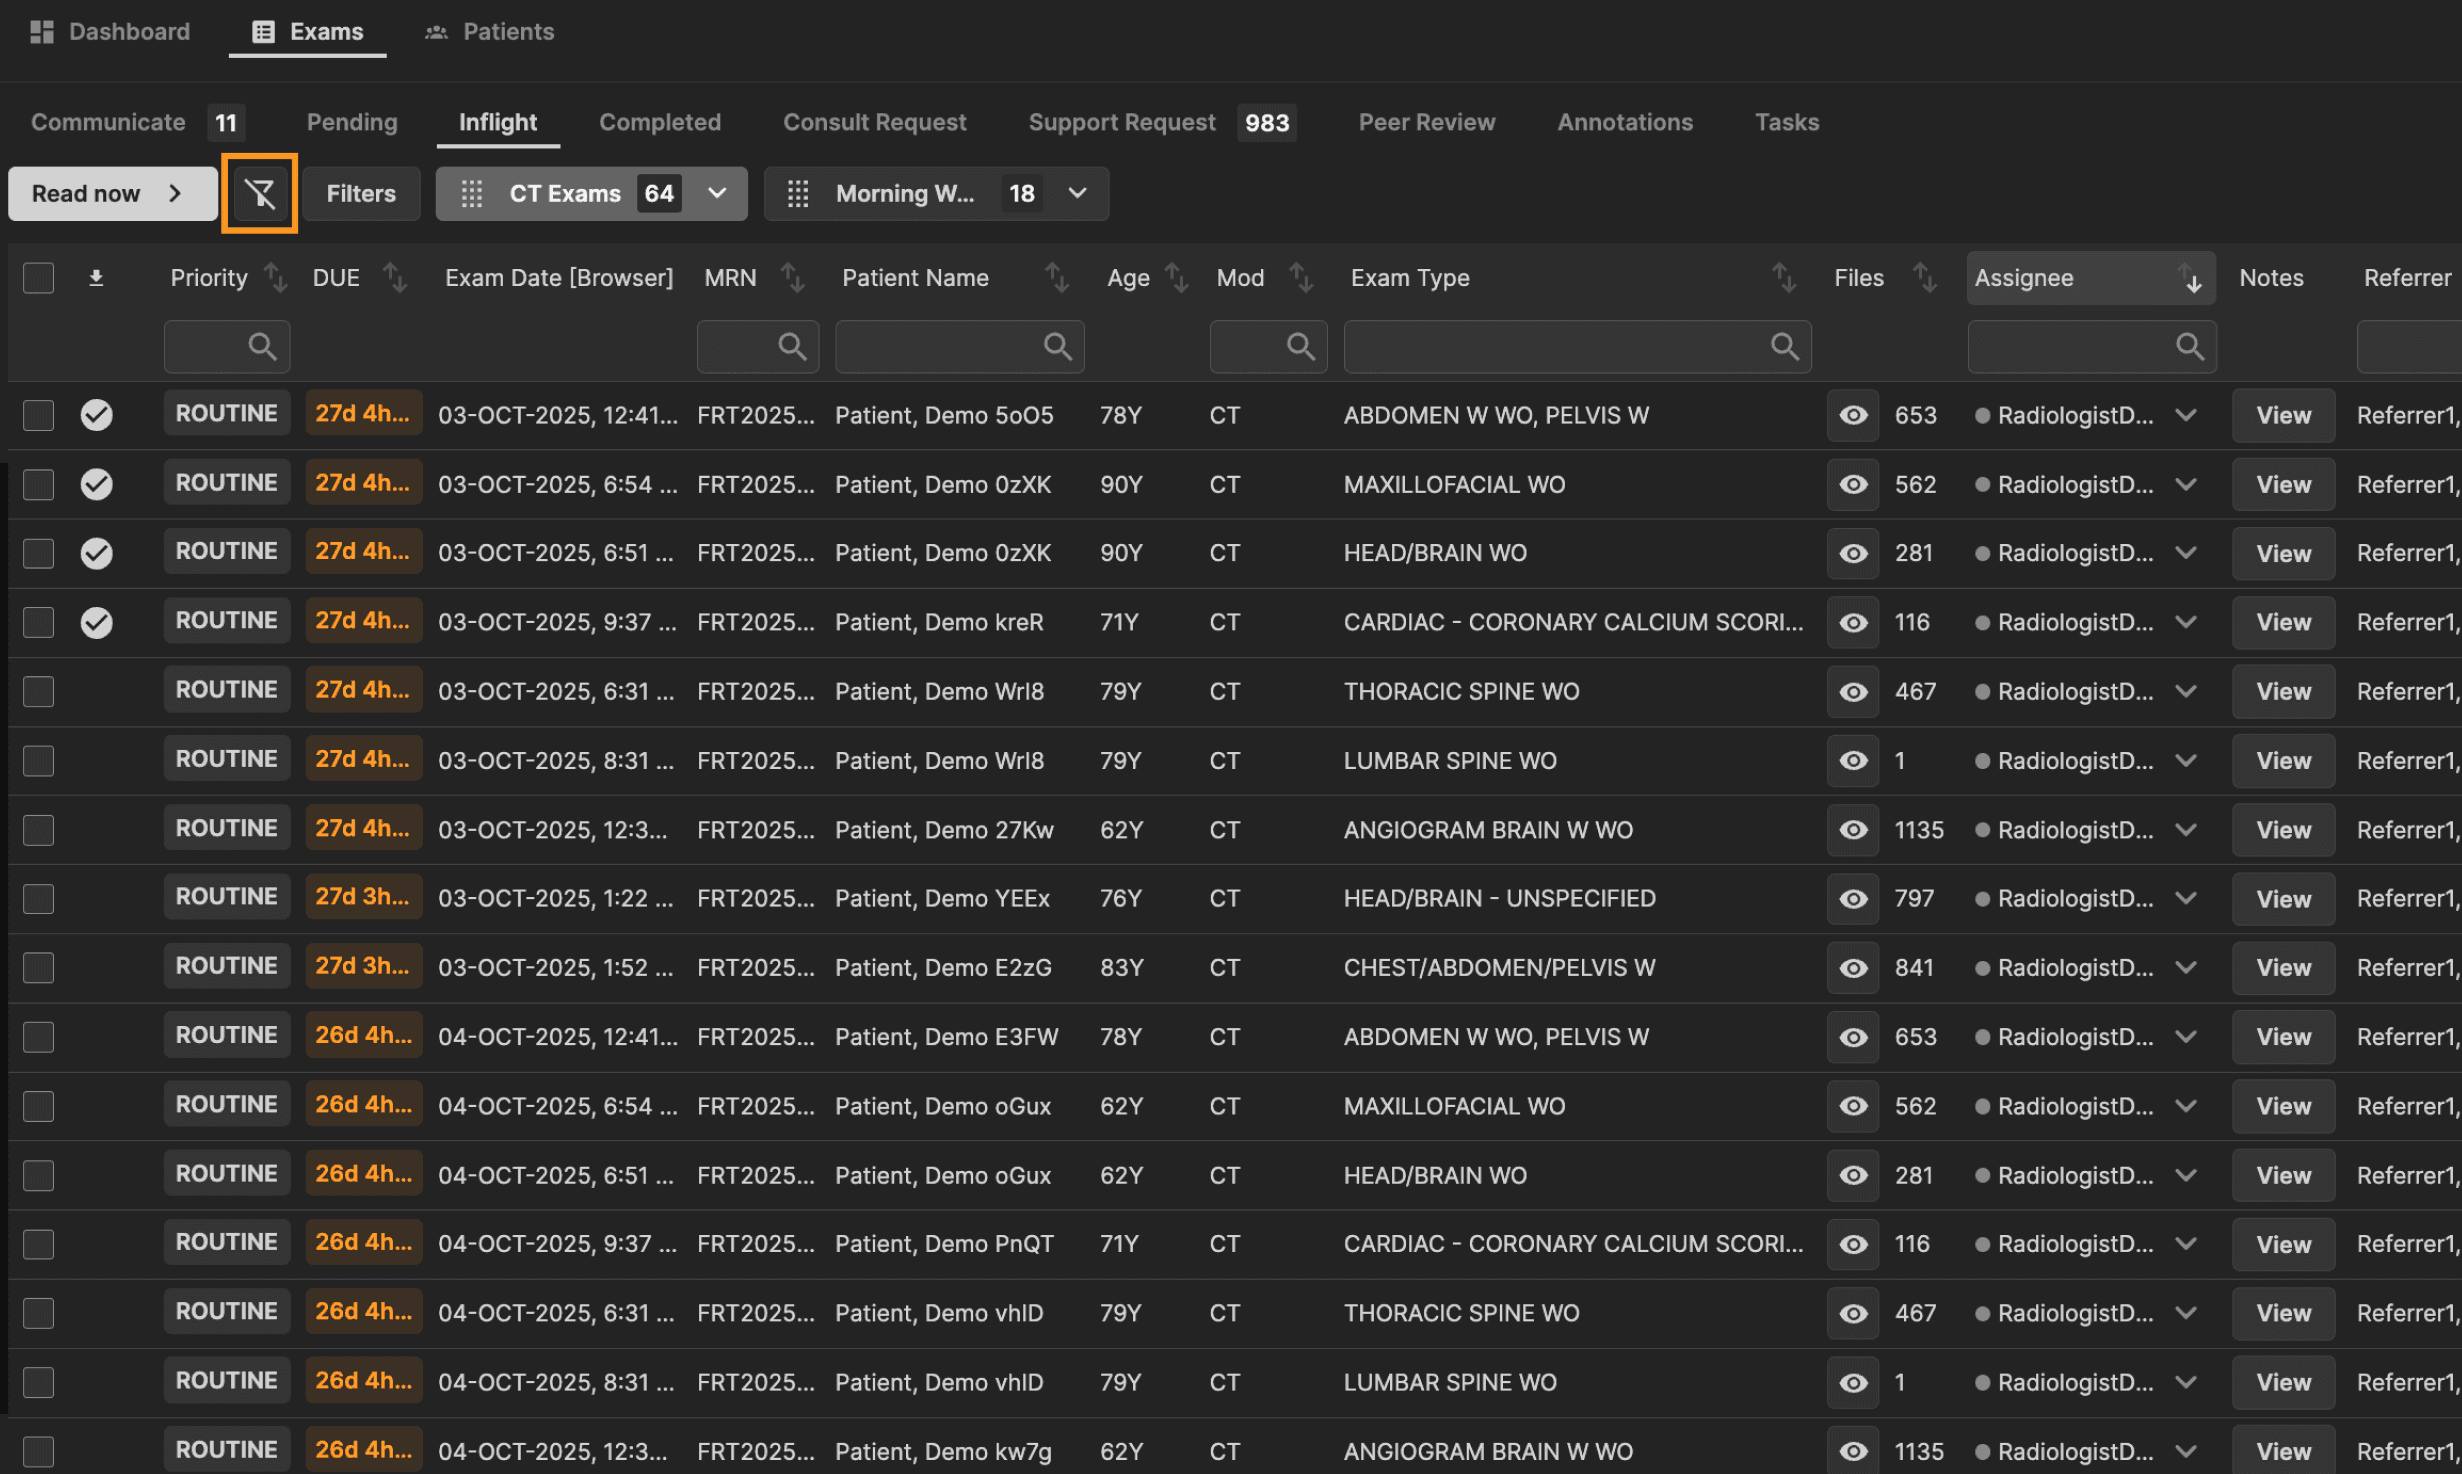The image size is (2462, 1474).
Task: Click the checkmark icon on Demo 5oO5 row
Action: 96,415
